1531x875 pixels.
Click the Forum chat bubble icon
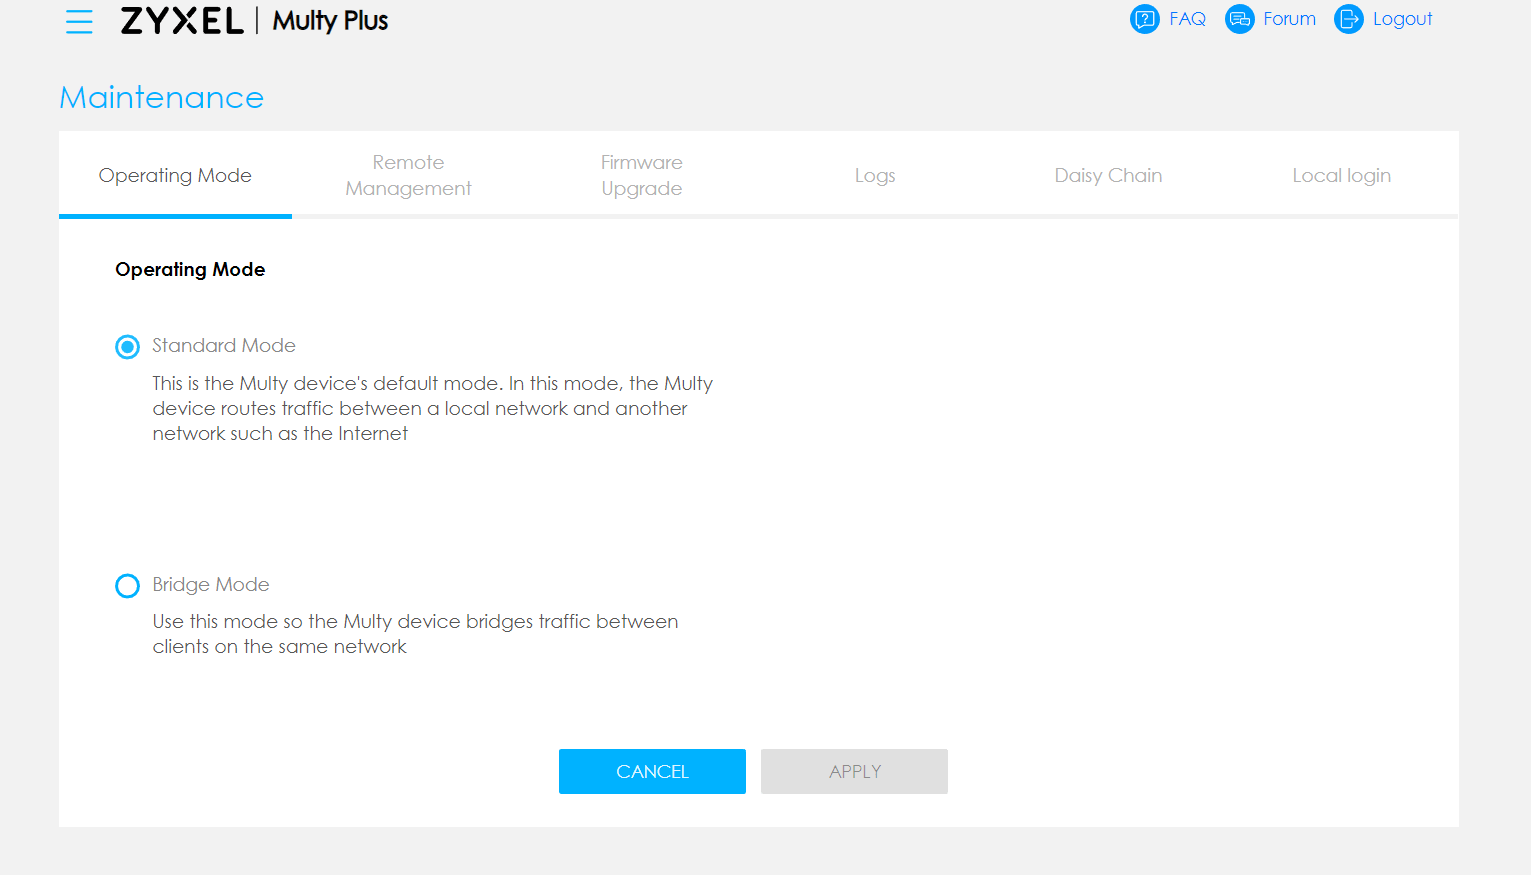coord(1239,19)
